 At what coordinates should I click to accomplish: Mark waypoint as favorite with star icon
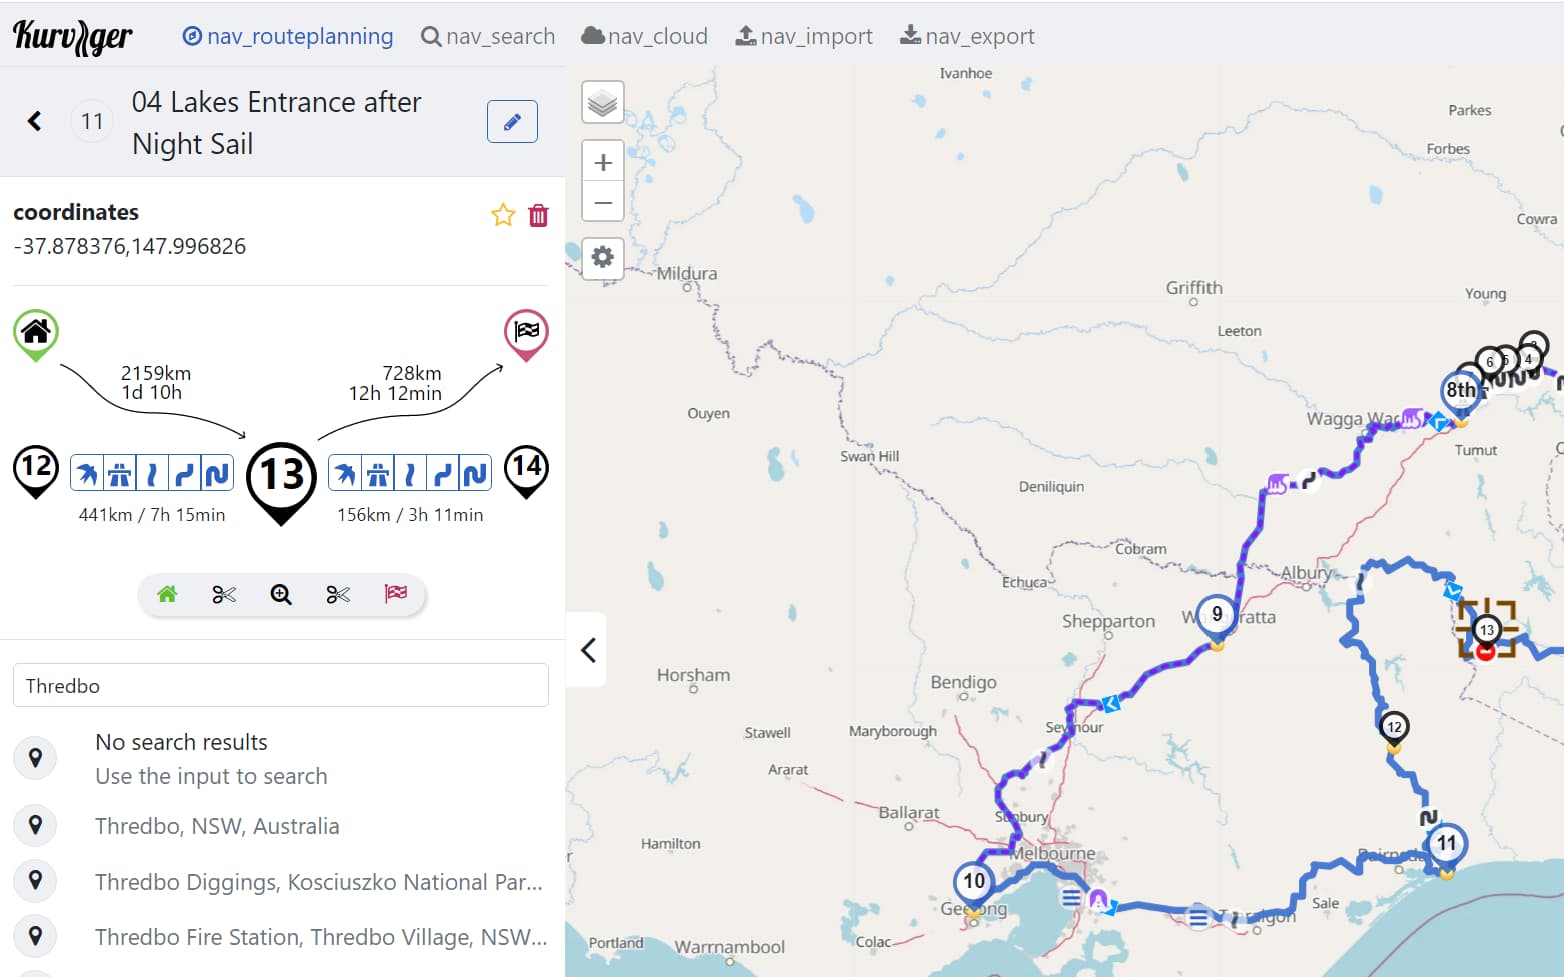point(503,215)
